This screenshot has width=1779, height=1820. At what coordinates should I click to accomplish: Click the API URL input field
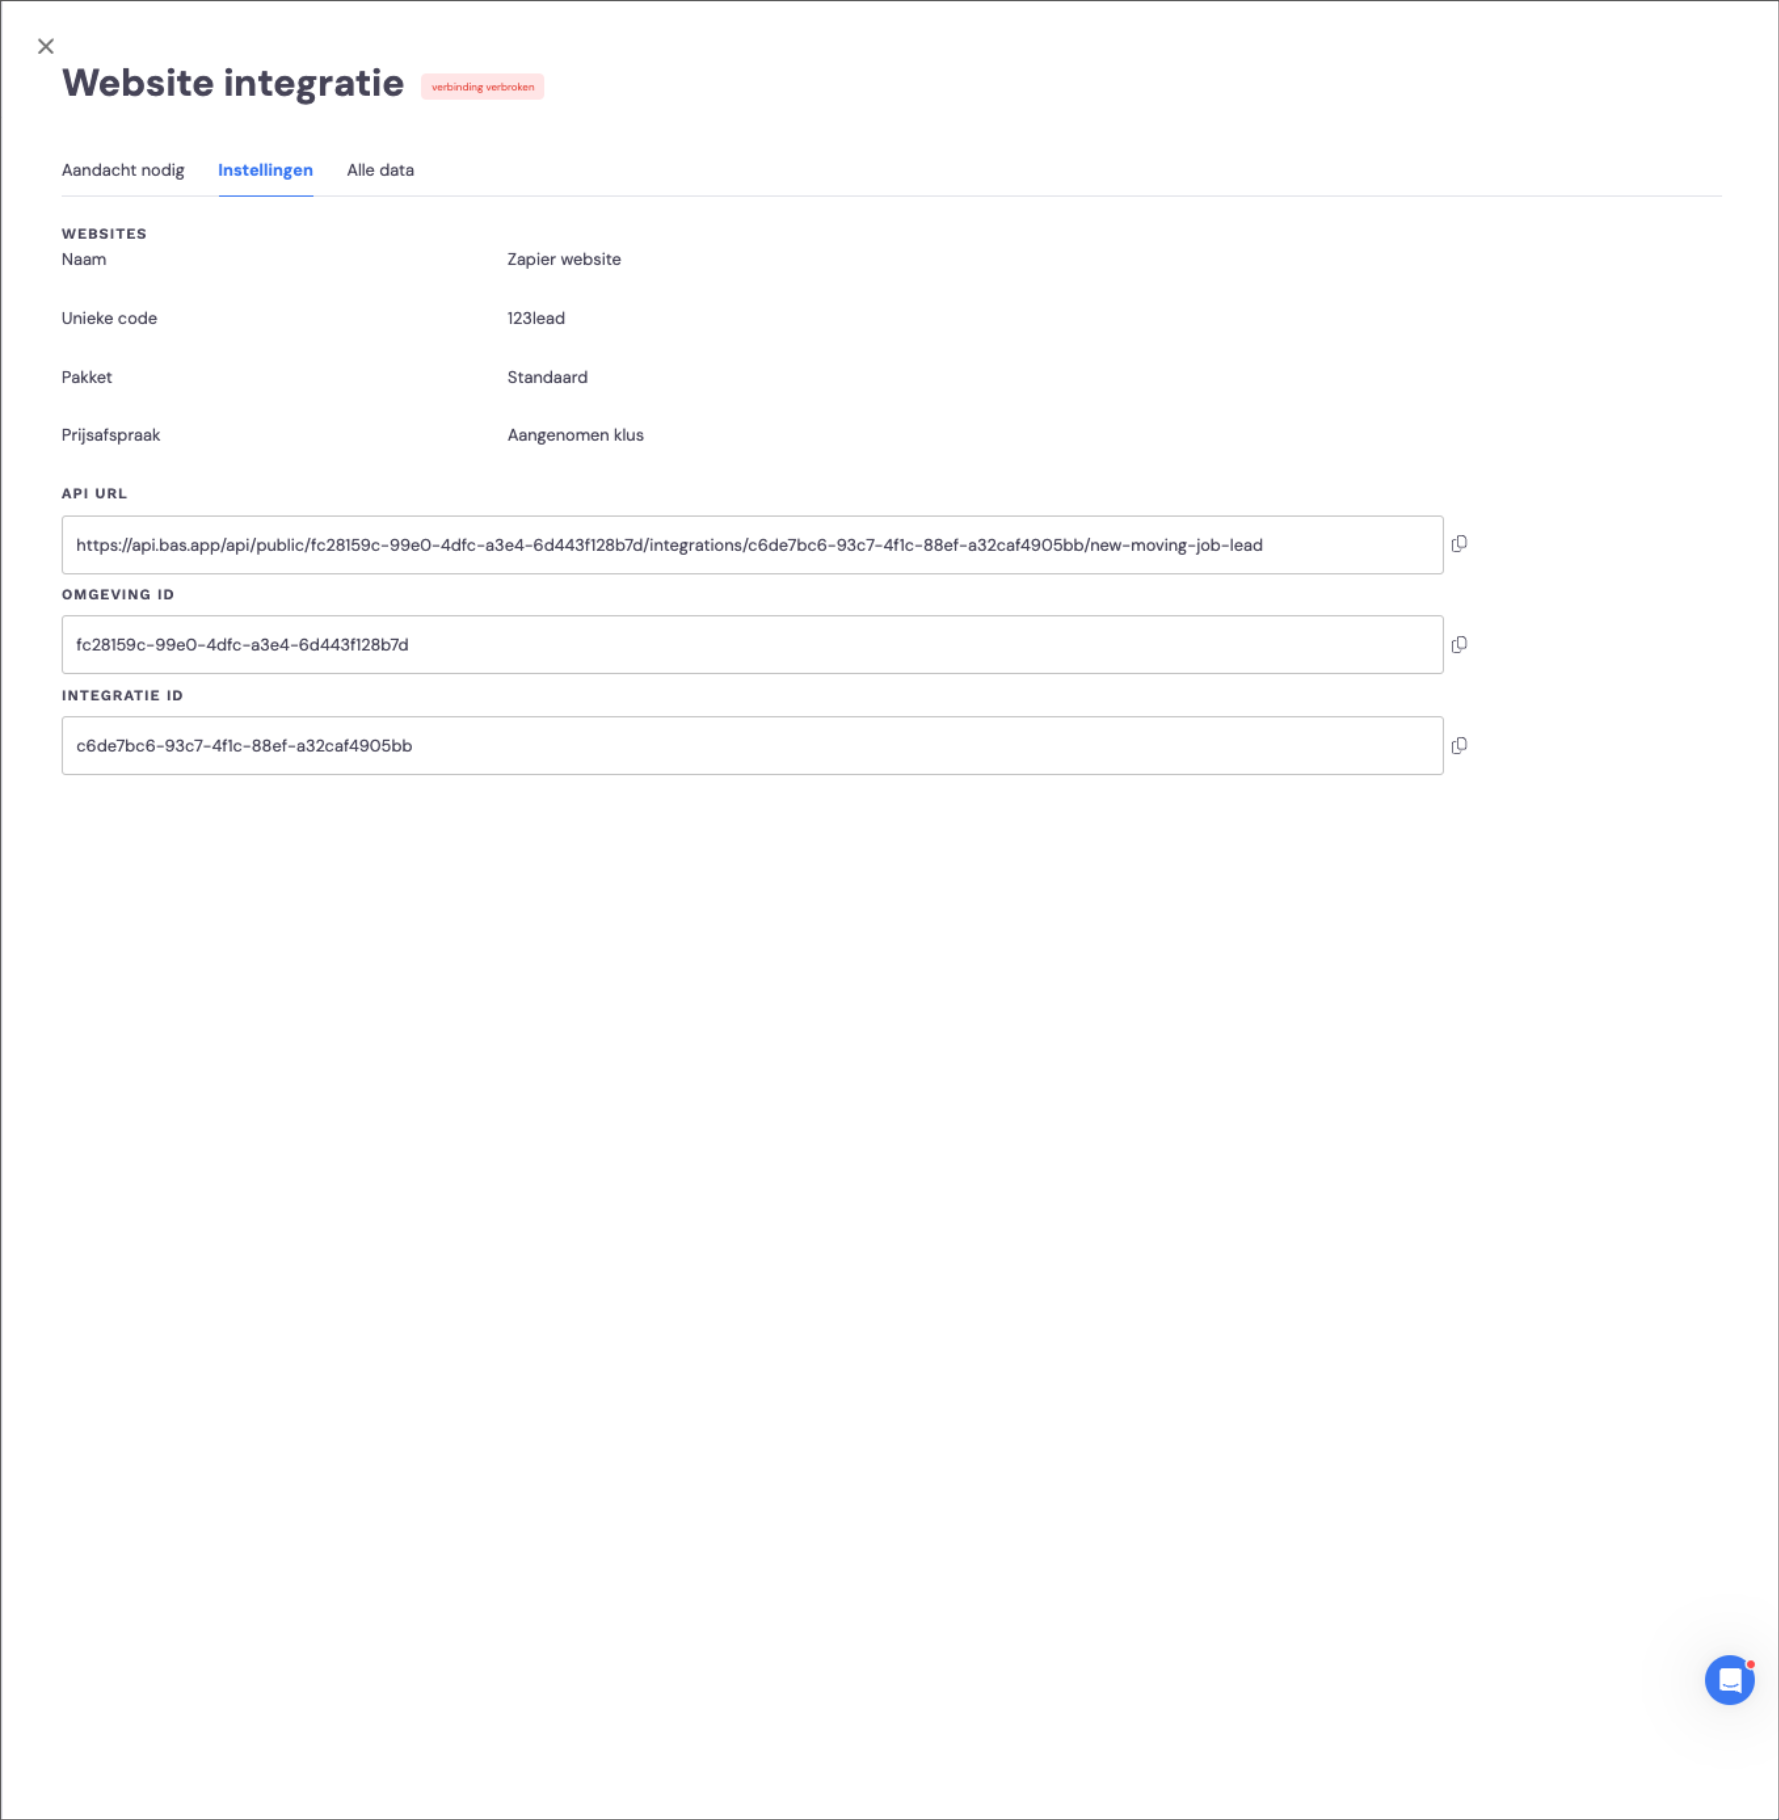[752, 545]
